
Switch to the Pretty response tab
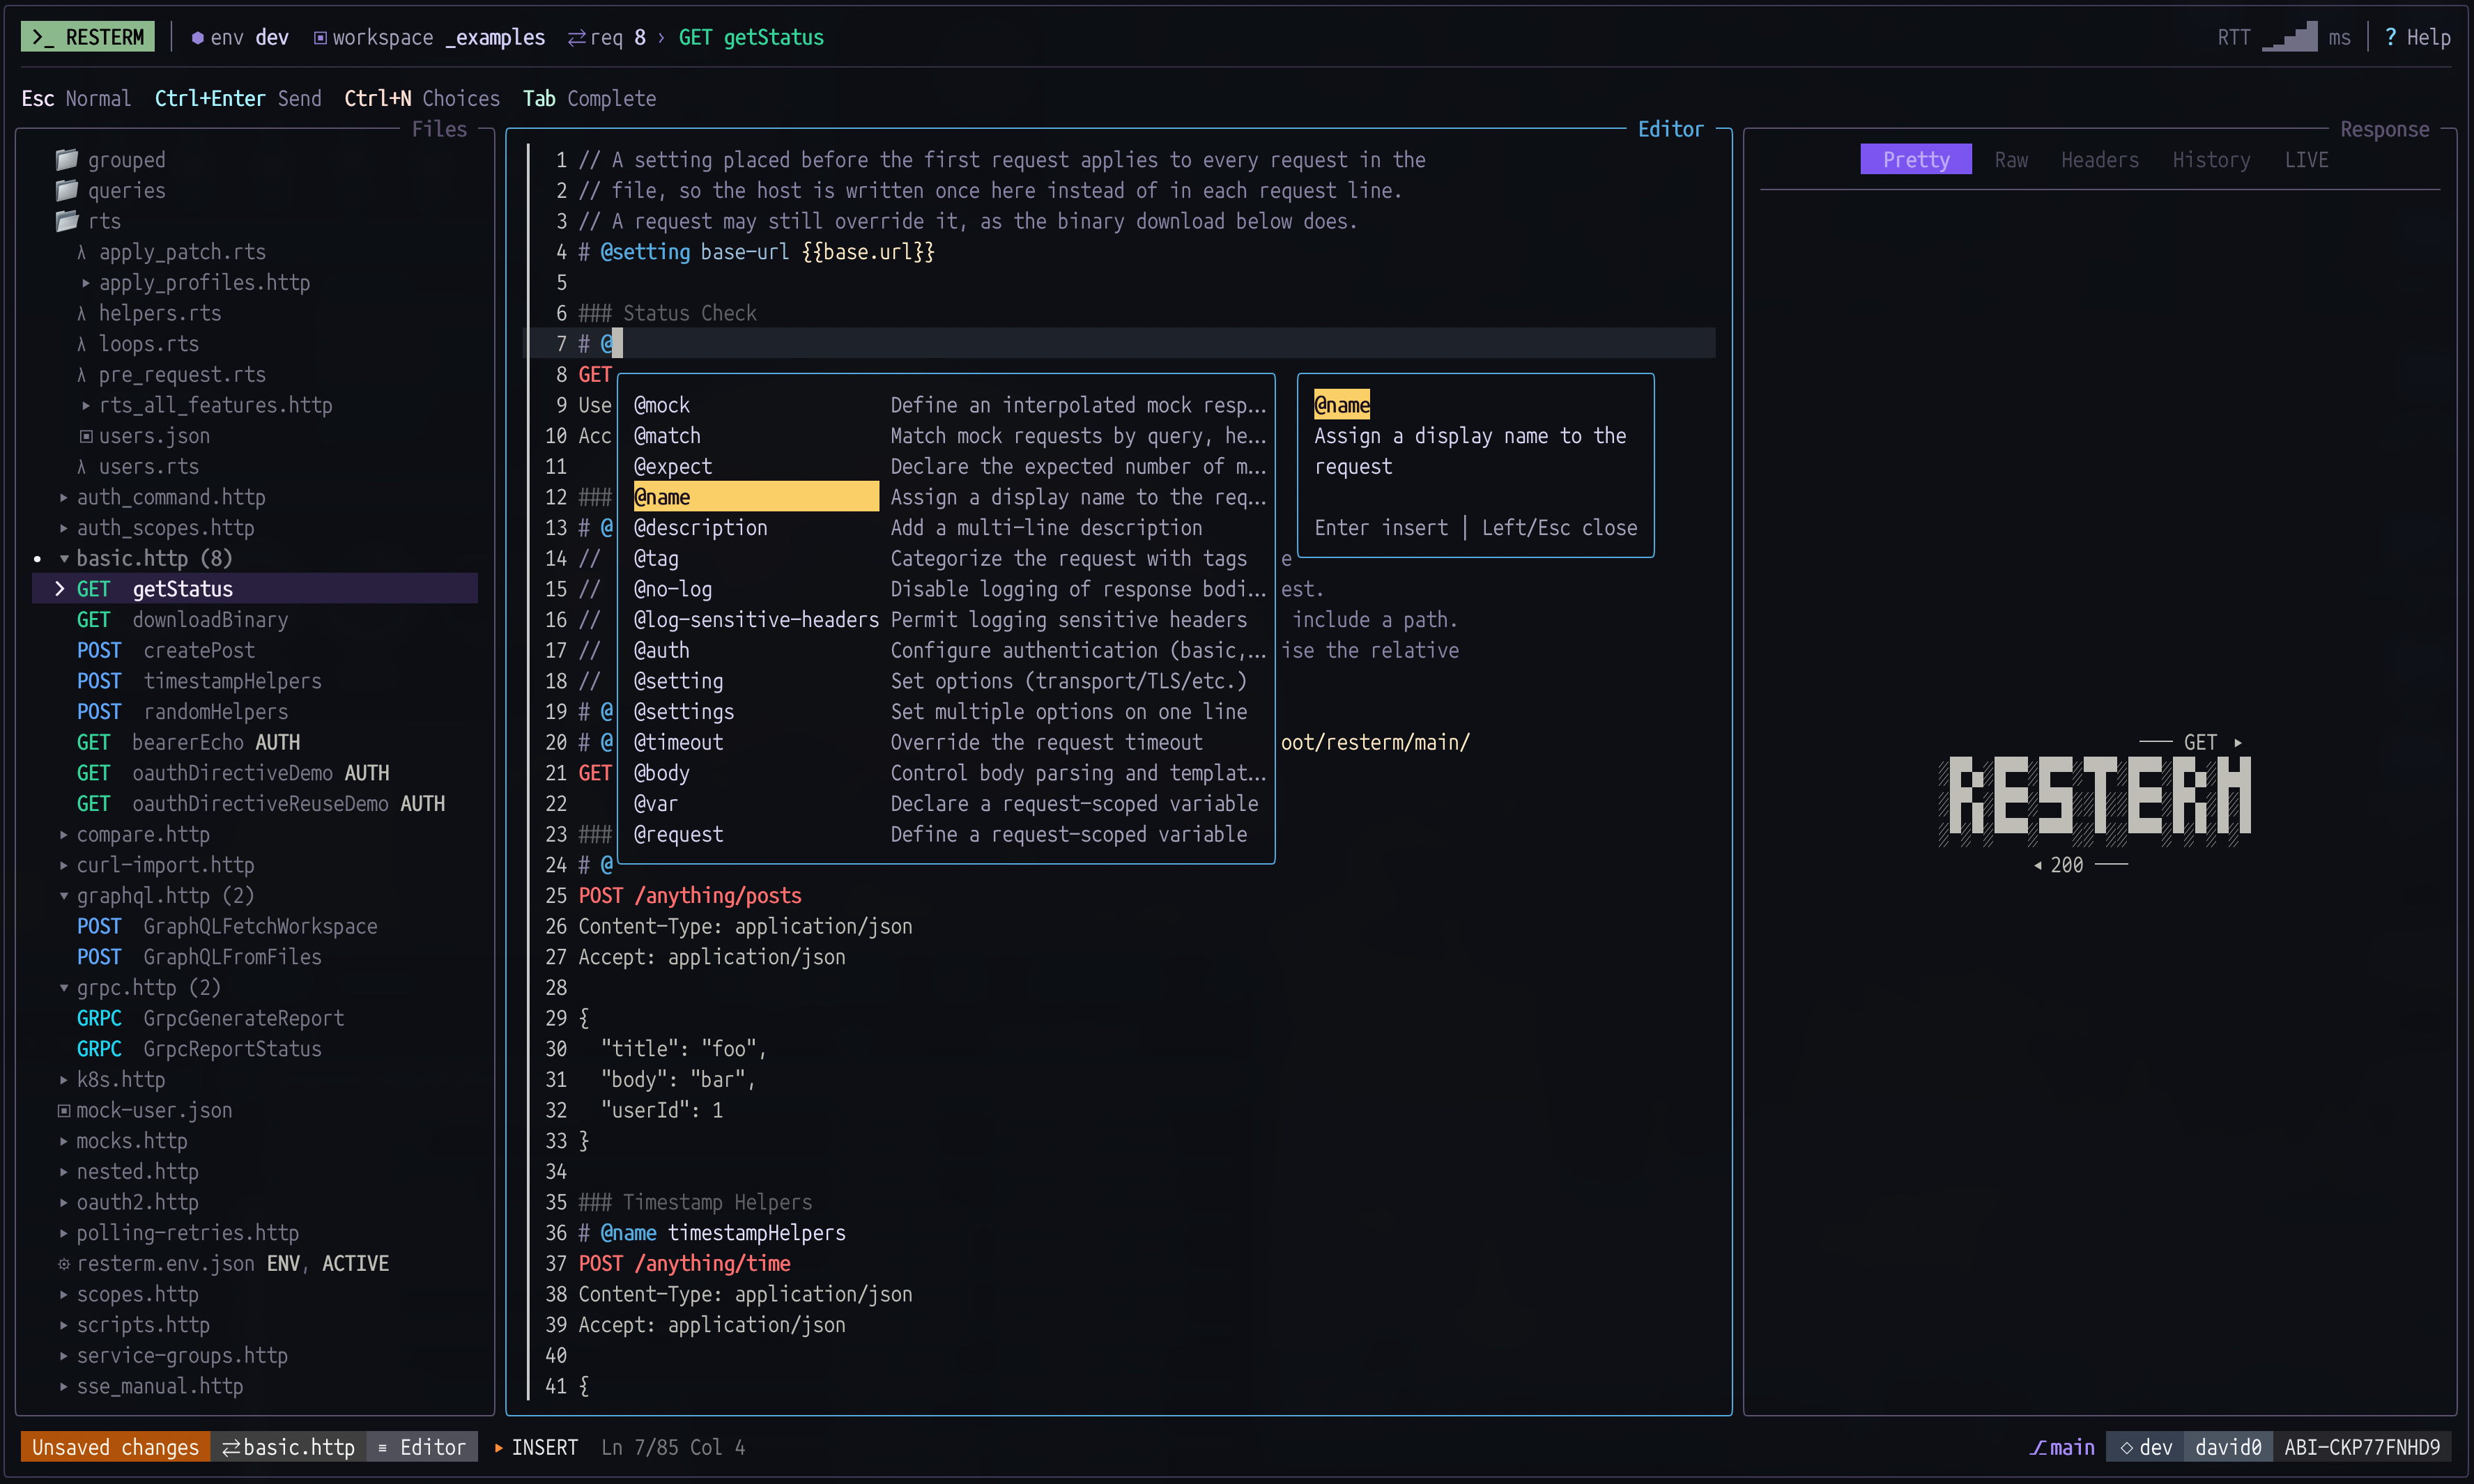(x=1915, y=160)
